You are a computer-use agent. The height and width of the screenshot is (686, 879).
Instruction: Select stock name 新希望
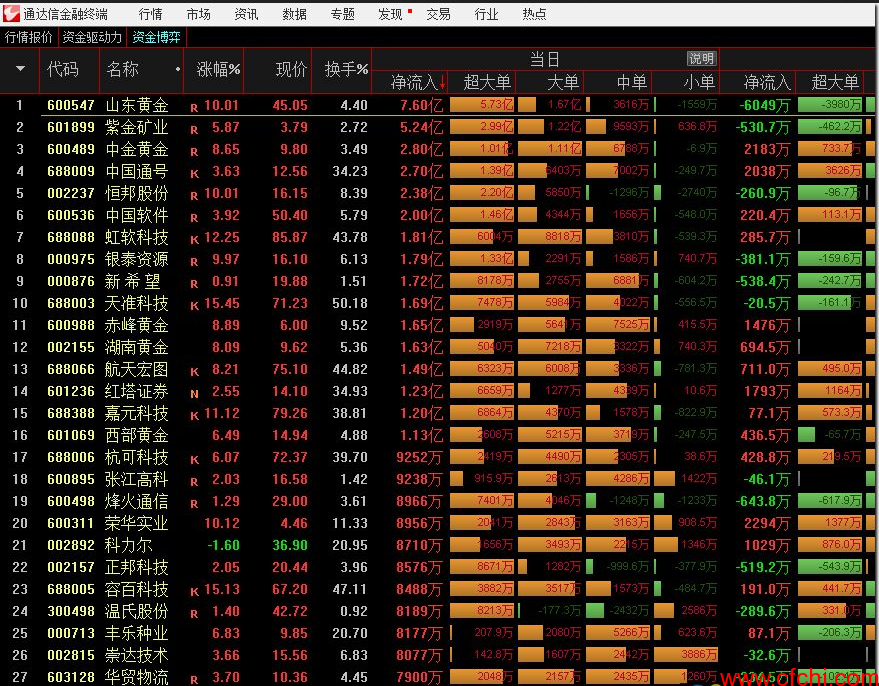pyautogui.click(x=133, y=281)
